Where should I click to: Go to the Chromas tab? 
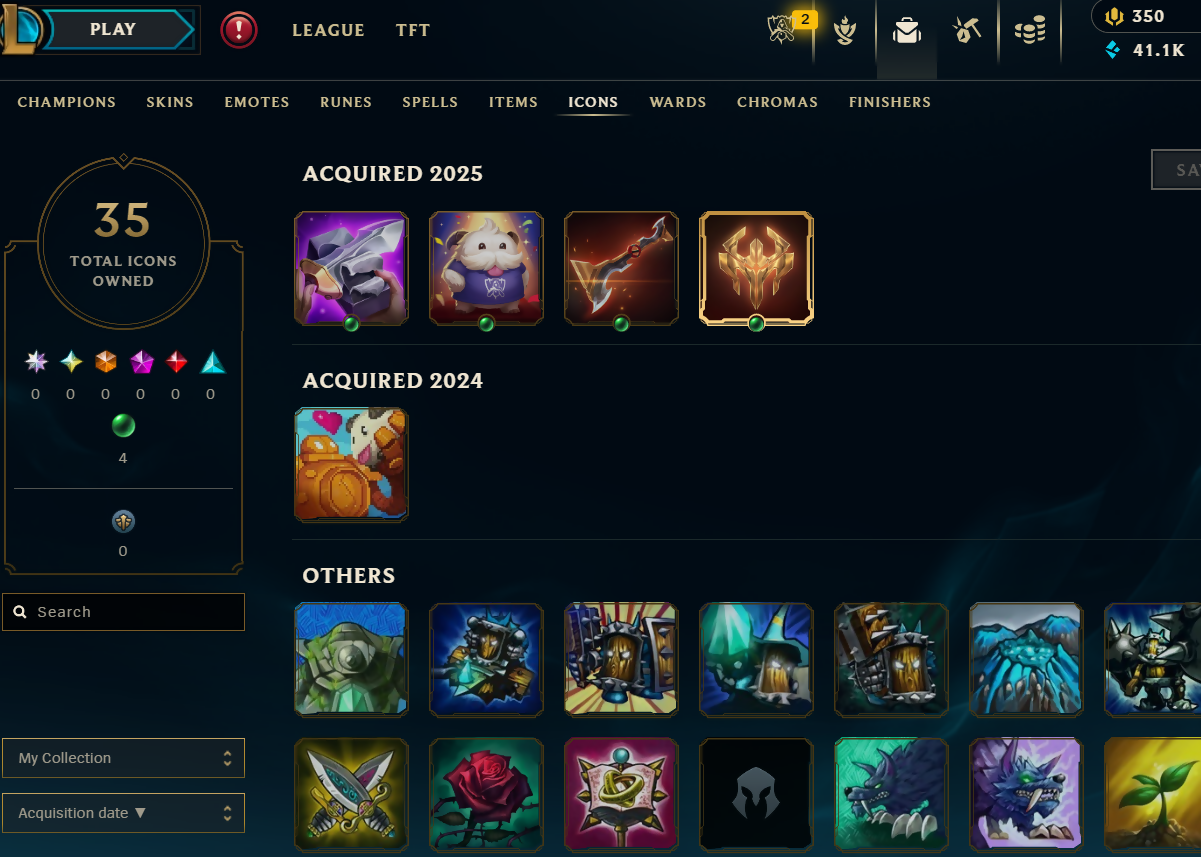[x=777, y=102]
